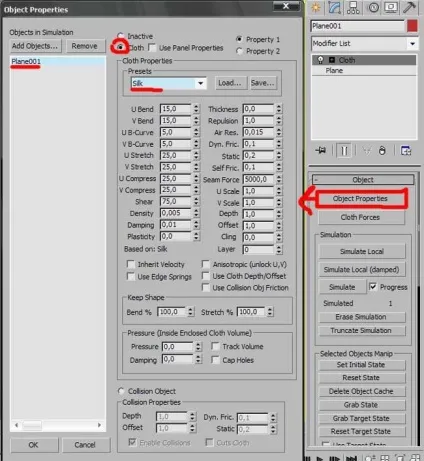Open the Modify command panel tab
The height and width of the screenshot is (461, 424).
tap(334, 7)
